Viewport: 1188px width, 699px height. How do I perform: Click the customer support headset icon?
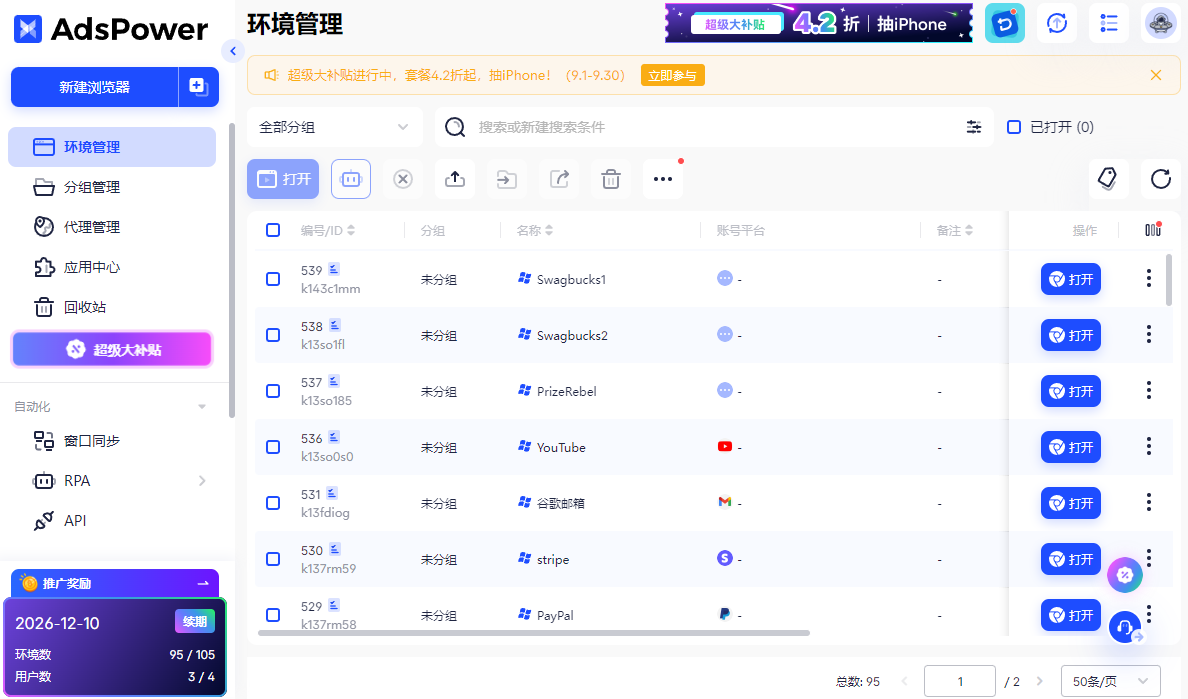click(x=1125, y=627)
